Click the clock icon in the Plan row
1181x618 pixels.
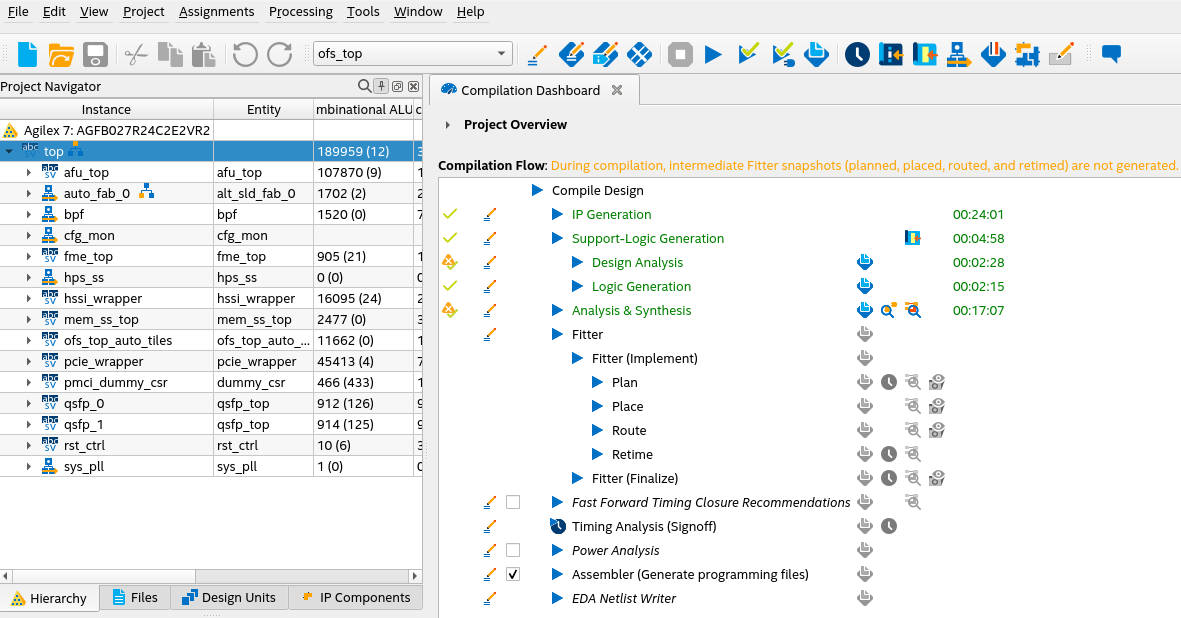[x=888, y=383]
